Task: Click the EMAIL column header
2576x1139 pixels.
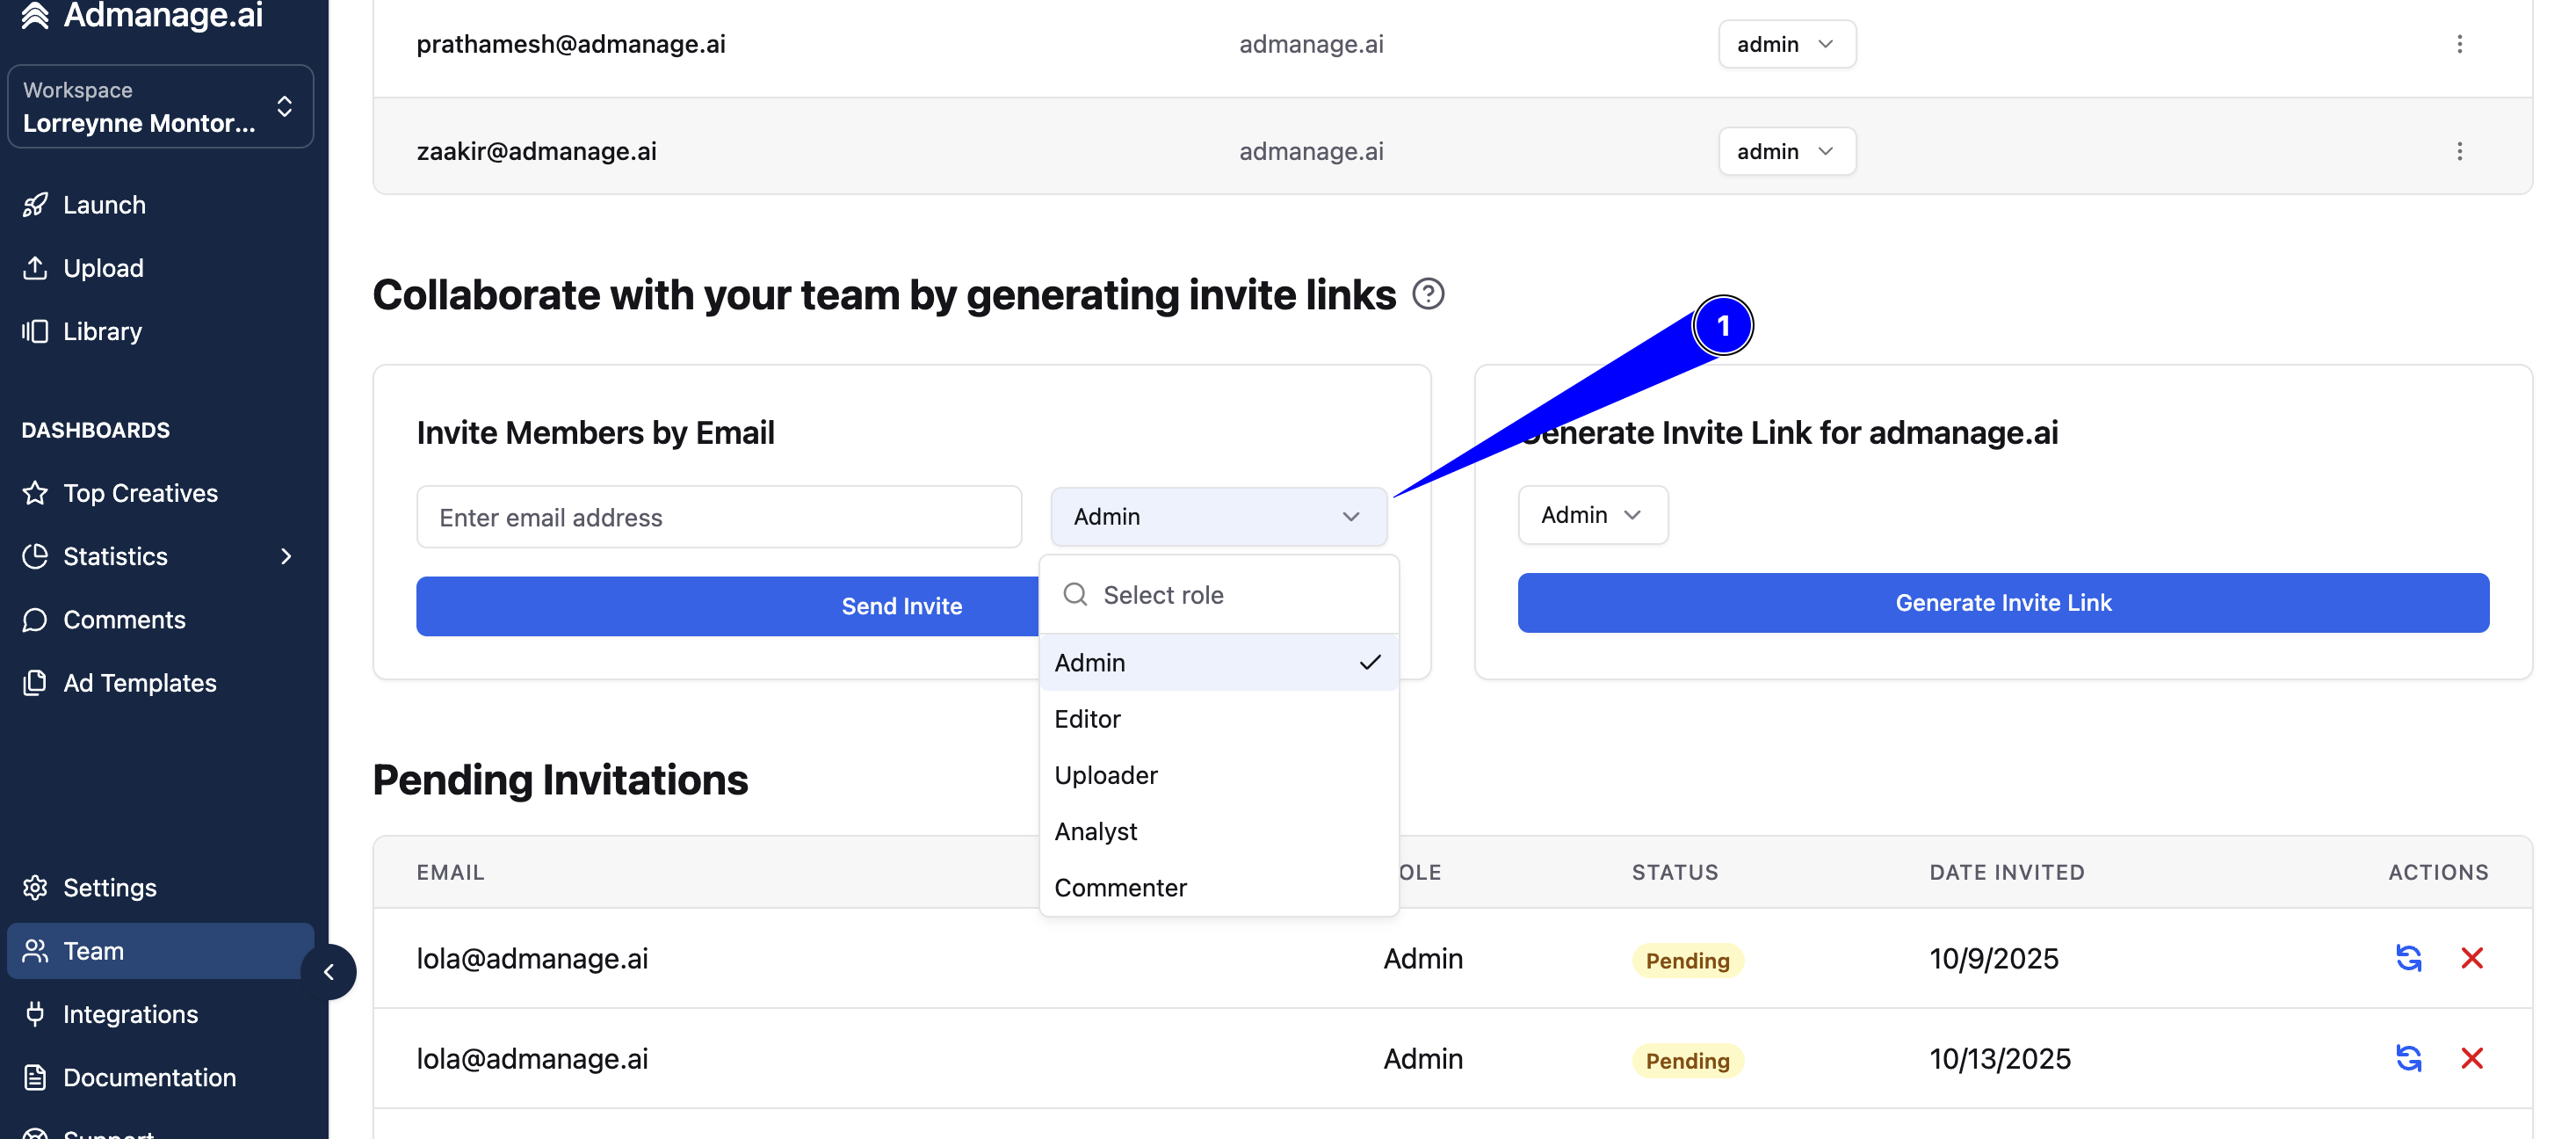Action: (x=451, y=872)
